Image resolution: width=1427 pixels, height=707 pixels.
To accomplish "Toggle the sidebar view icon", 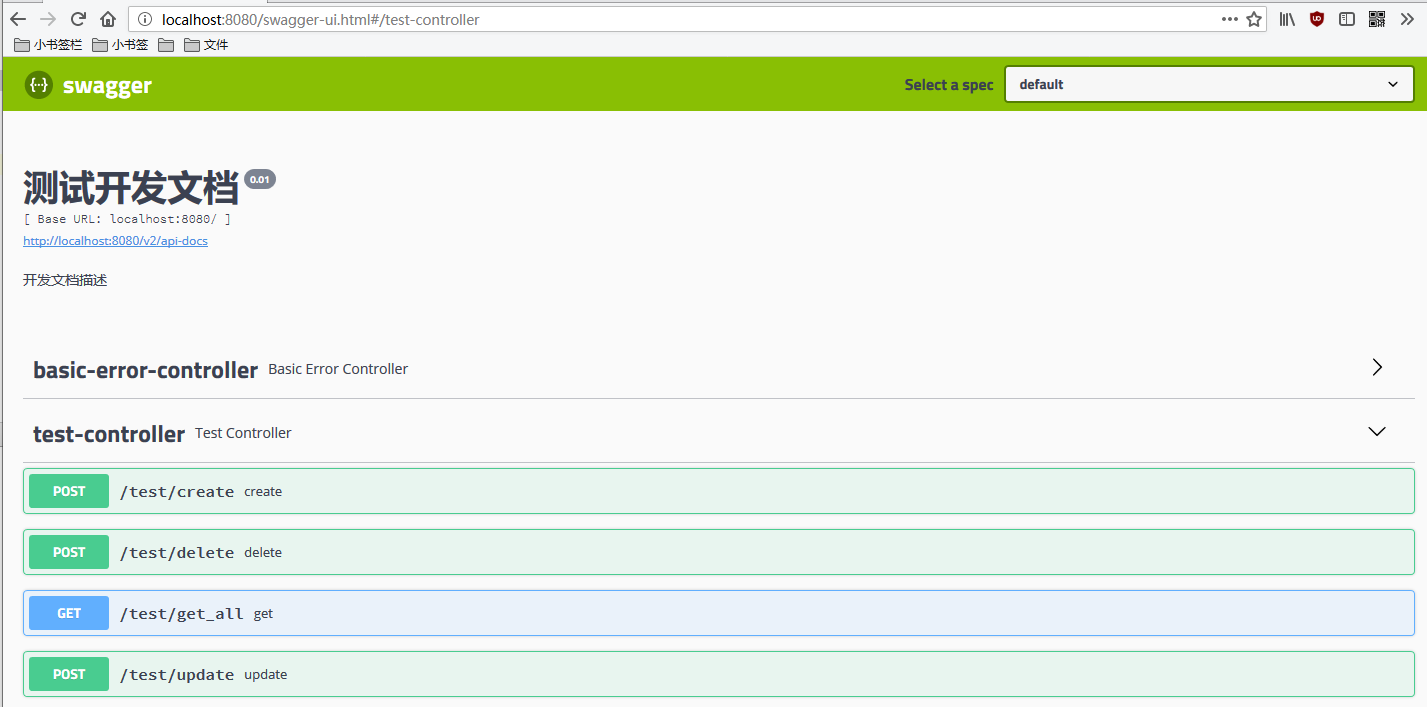I will coord(1347,19).
